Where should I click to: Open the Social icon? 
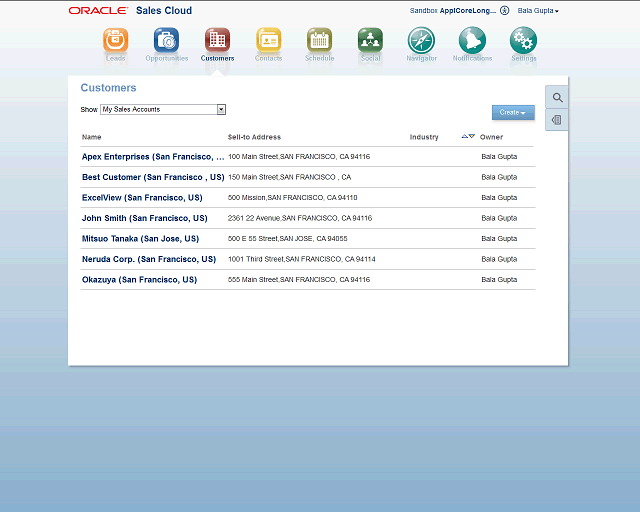coord(371,40)
